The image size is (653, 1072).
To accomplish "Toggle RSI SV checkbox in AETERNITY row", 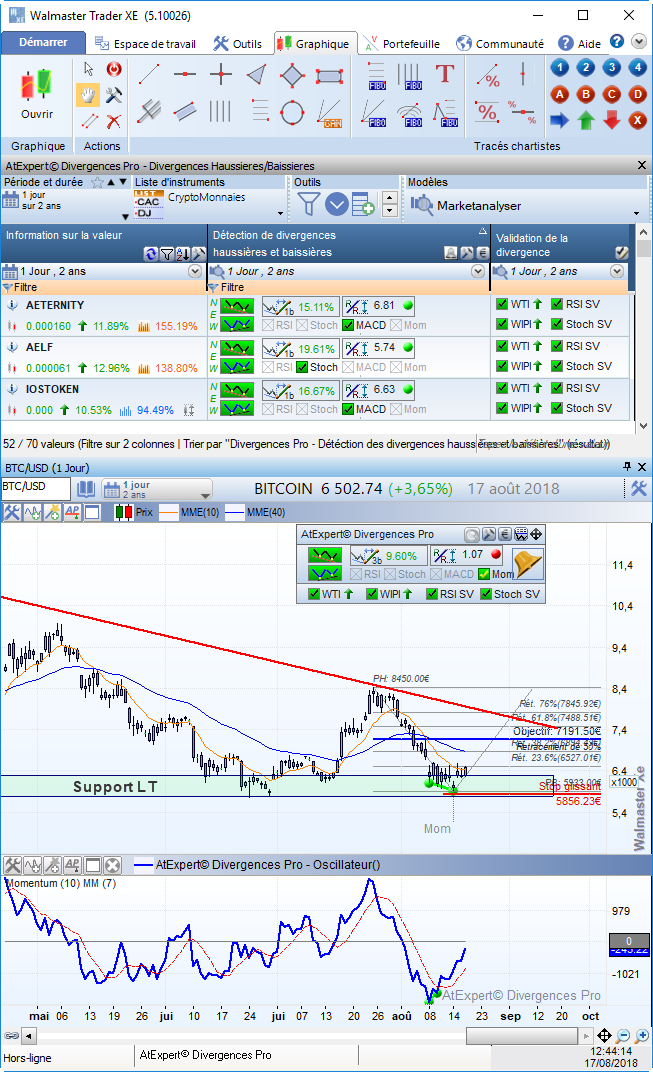I will pyautogui.click(x=557, y=304).
